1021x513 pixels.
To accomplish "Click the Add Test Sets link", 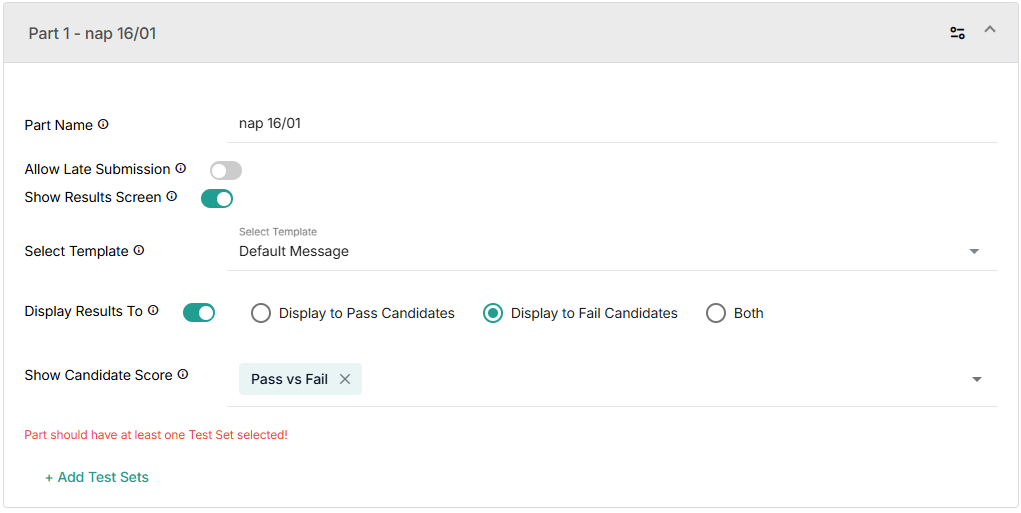I will [97, 477].
